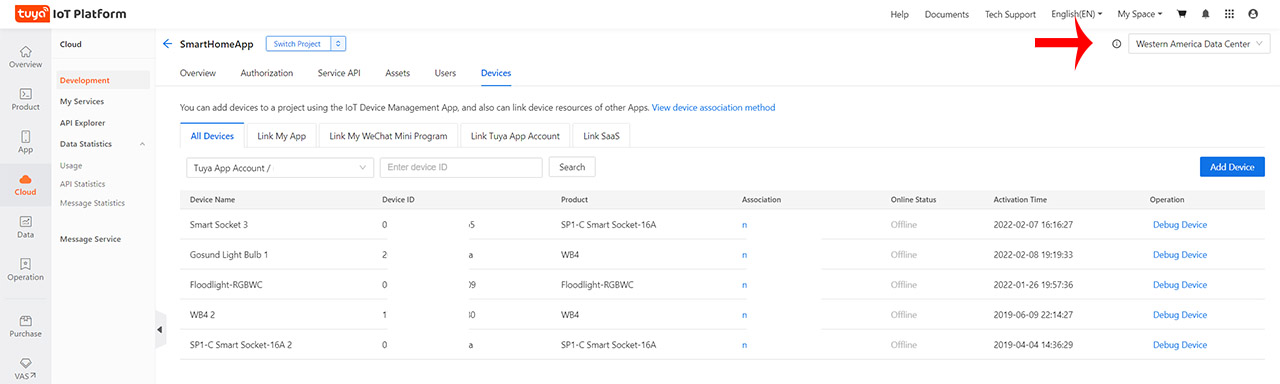The image size is (1280, 384).
Task: Open API Statistics in the sidebar
Action: point(82,184)
